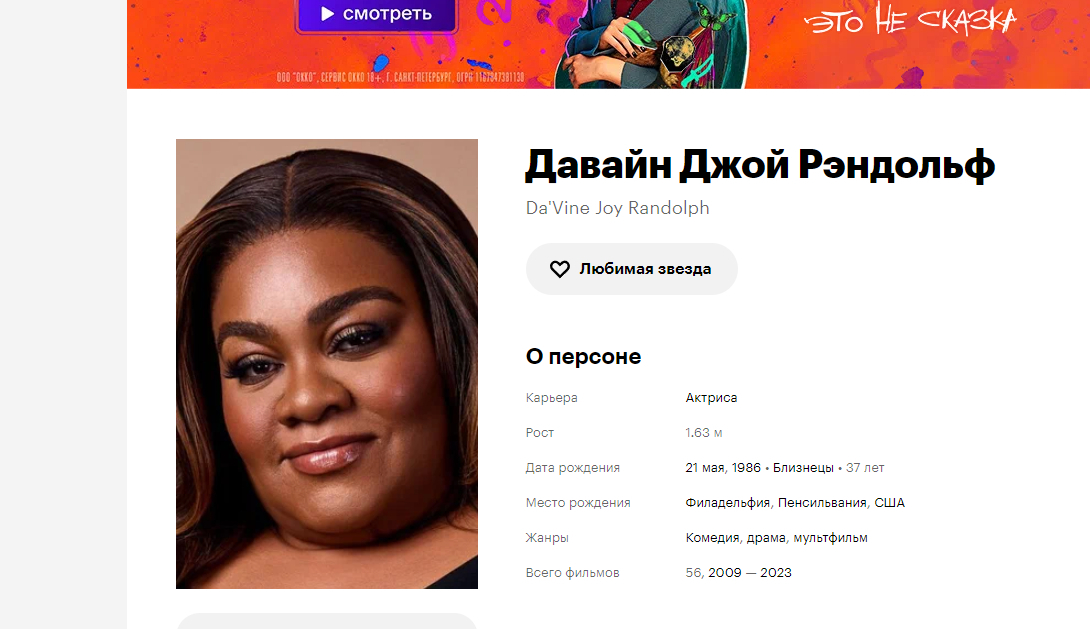Click the birth year 1986 link
Viewport: 1090px width, 629px height.
coord(746,468)
